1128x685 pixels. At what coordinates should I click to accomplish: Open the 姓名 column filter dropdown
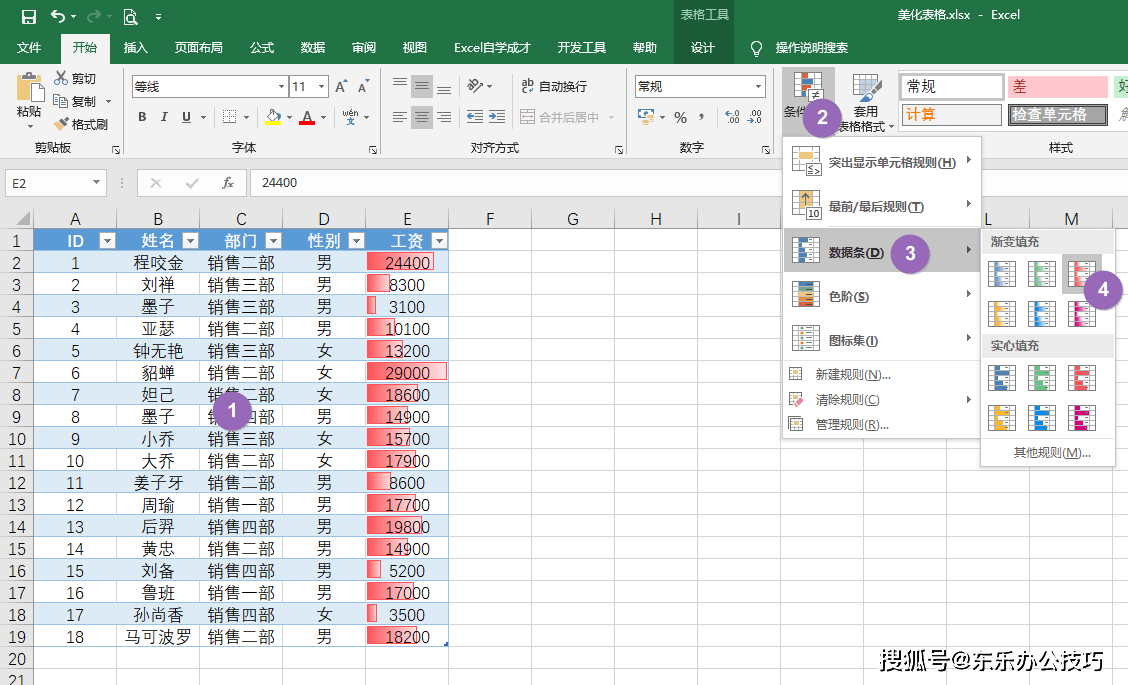(190, 240)
